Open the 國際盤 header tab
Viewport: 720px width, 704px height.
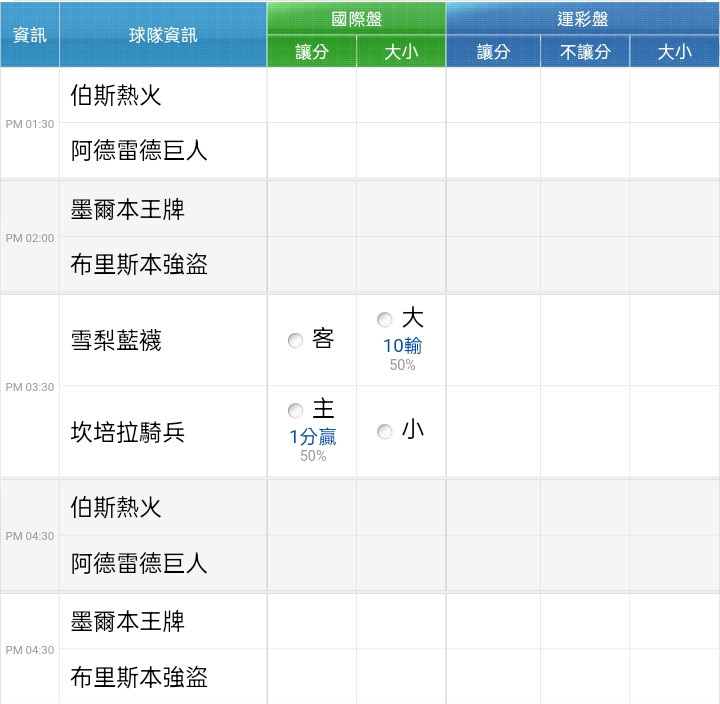356,19
